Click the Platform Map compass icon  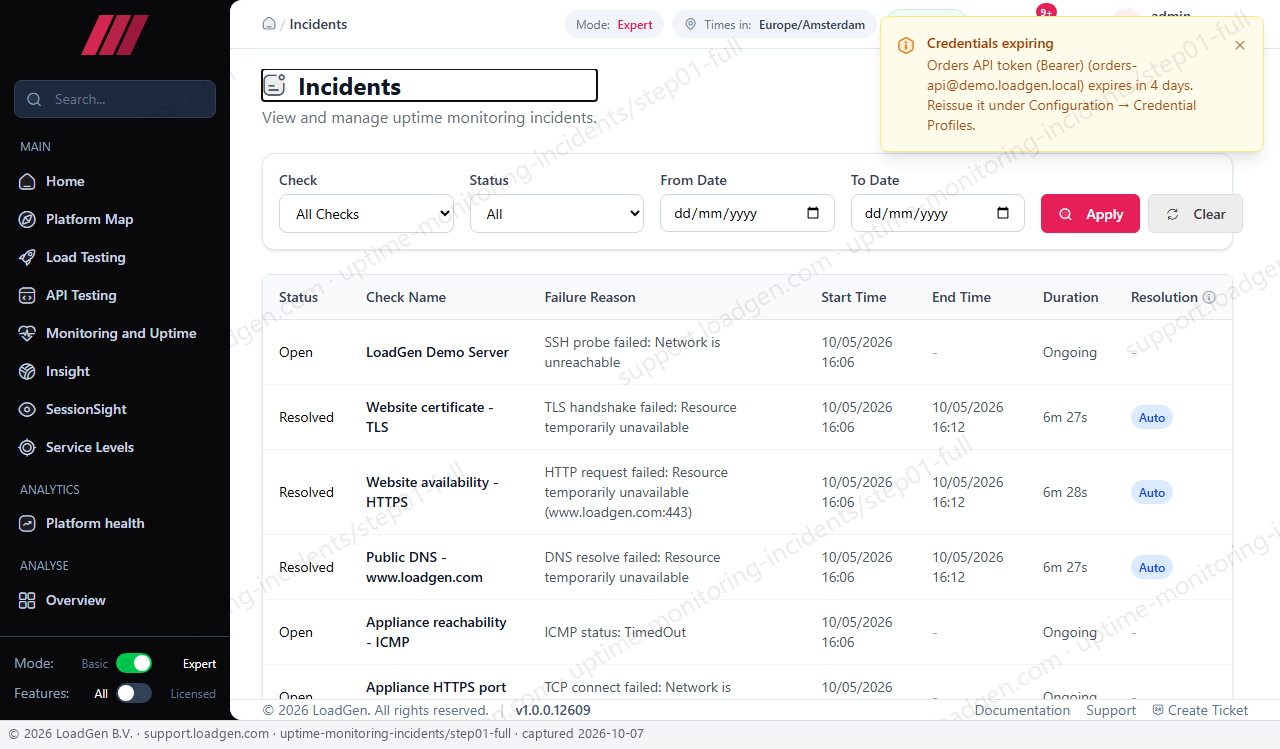point(27,219)
